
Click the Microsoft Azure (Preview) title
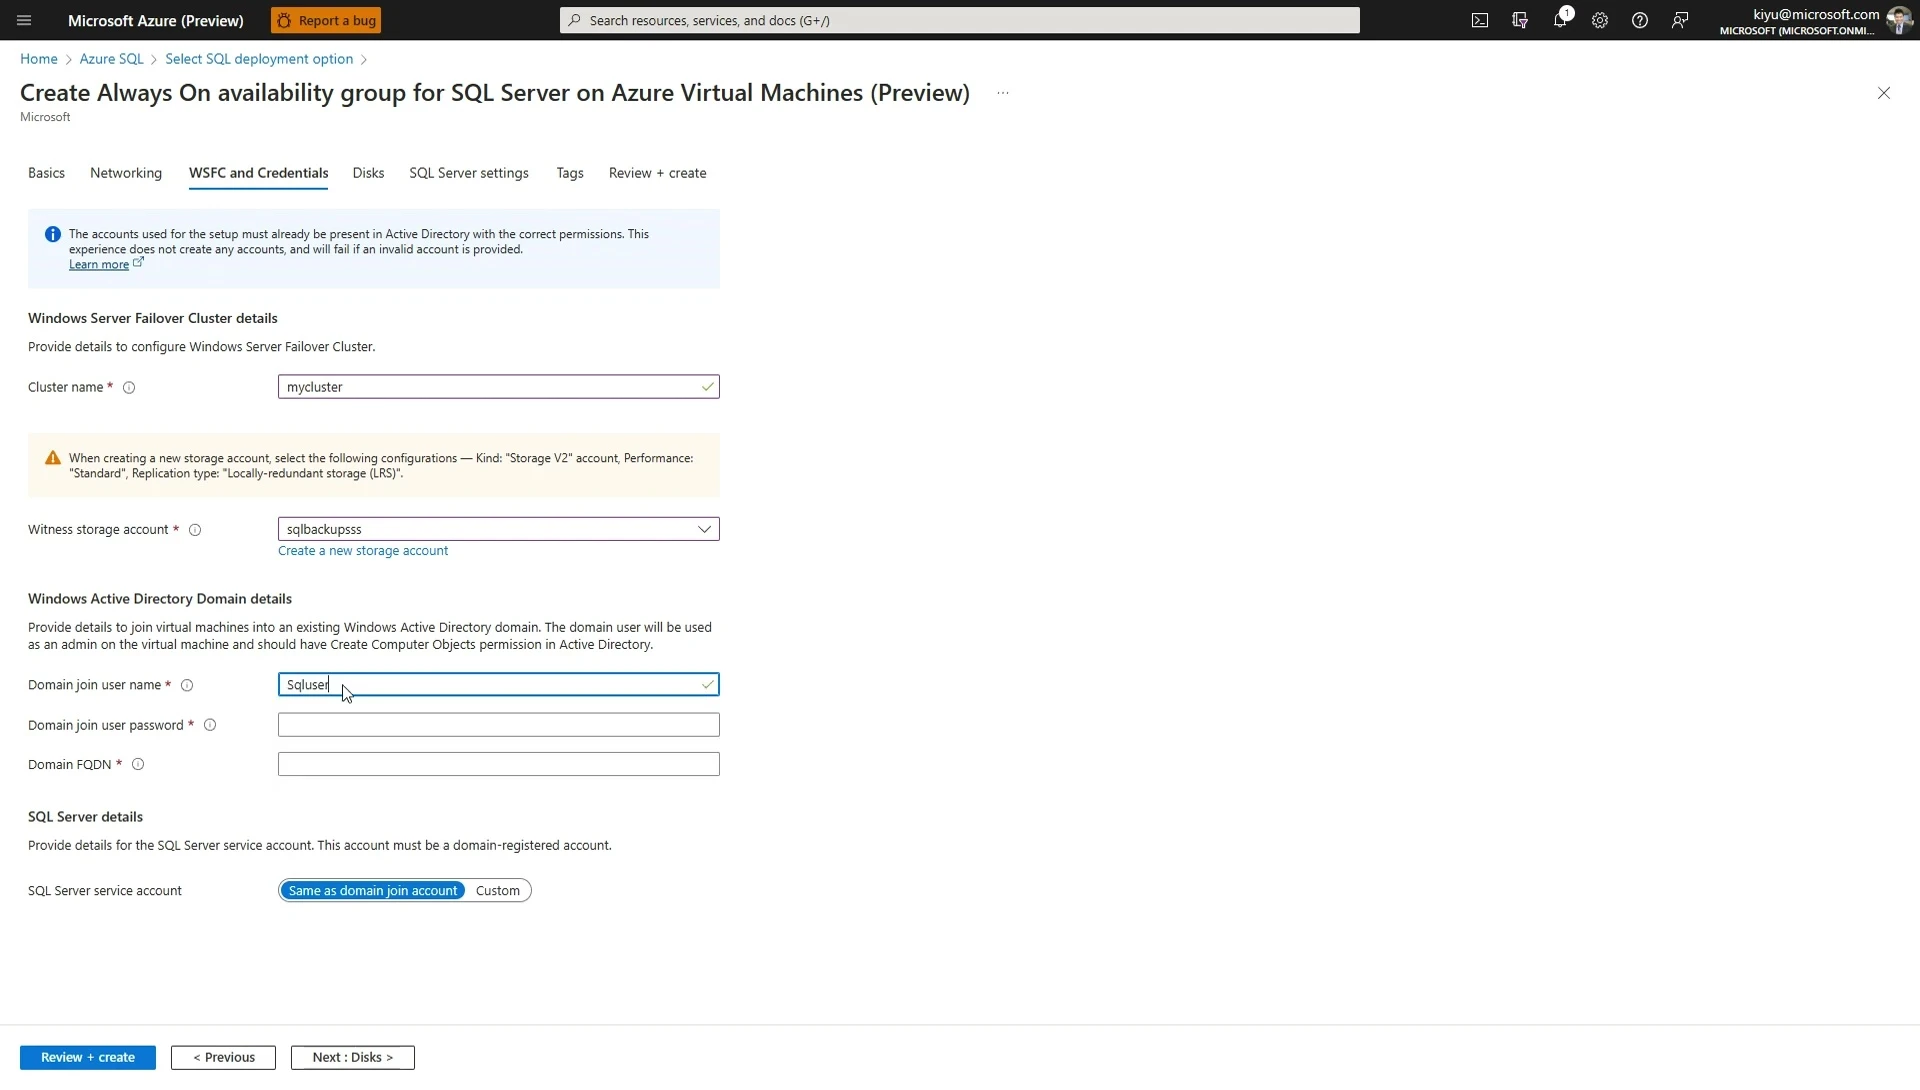click(x=156, y=20)
